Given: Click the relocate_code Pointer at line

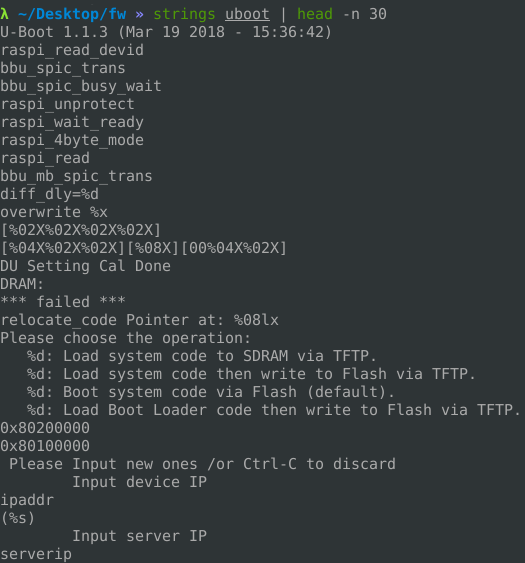Looking at the screenshot, I should [139, 320].
